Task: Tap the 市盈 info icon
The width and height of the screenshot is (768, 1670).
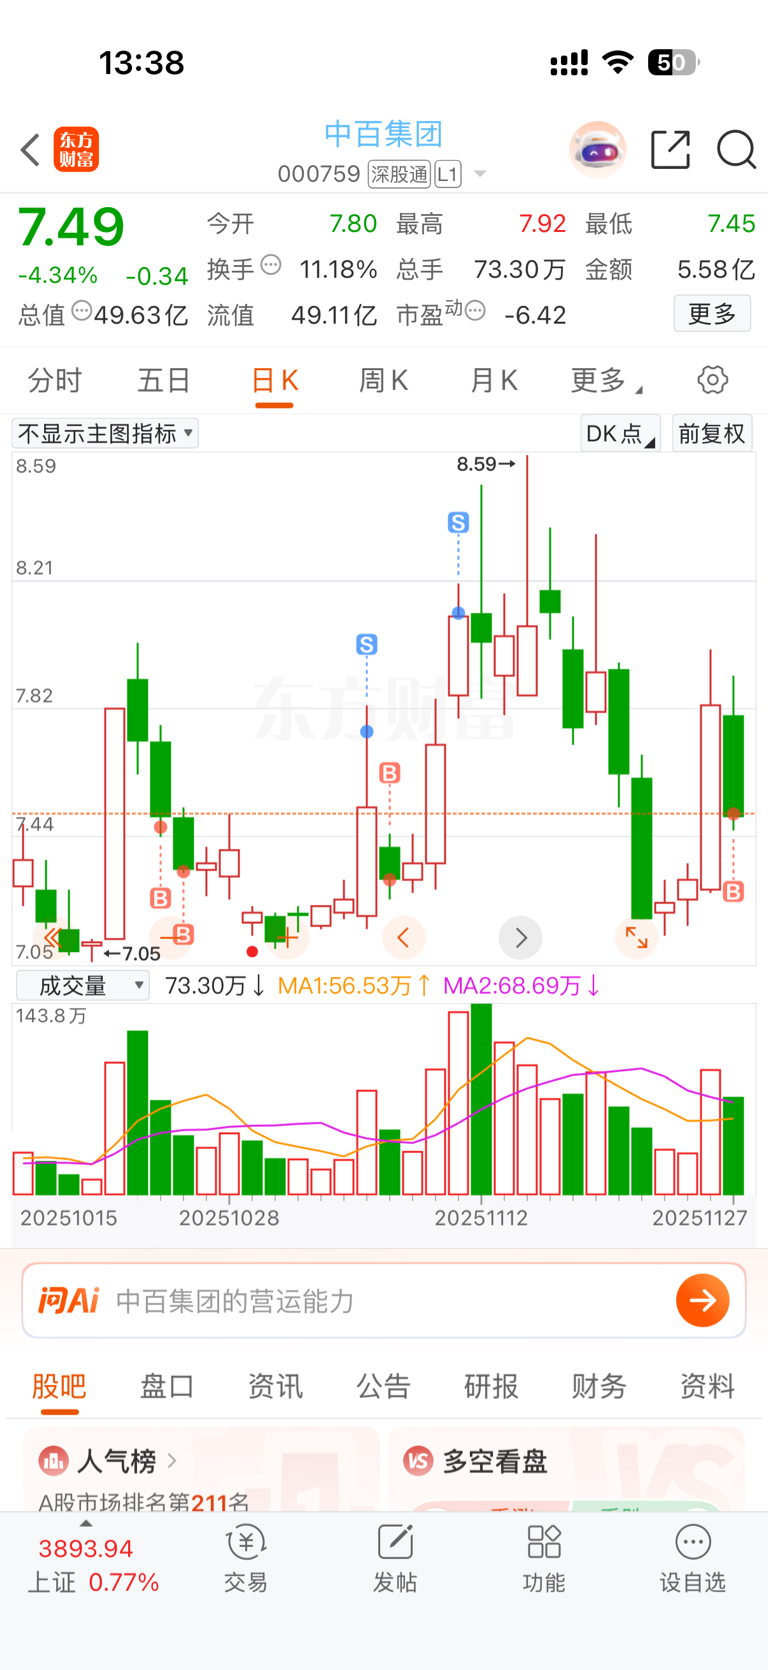Action: (x=475, y=311)
